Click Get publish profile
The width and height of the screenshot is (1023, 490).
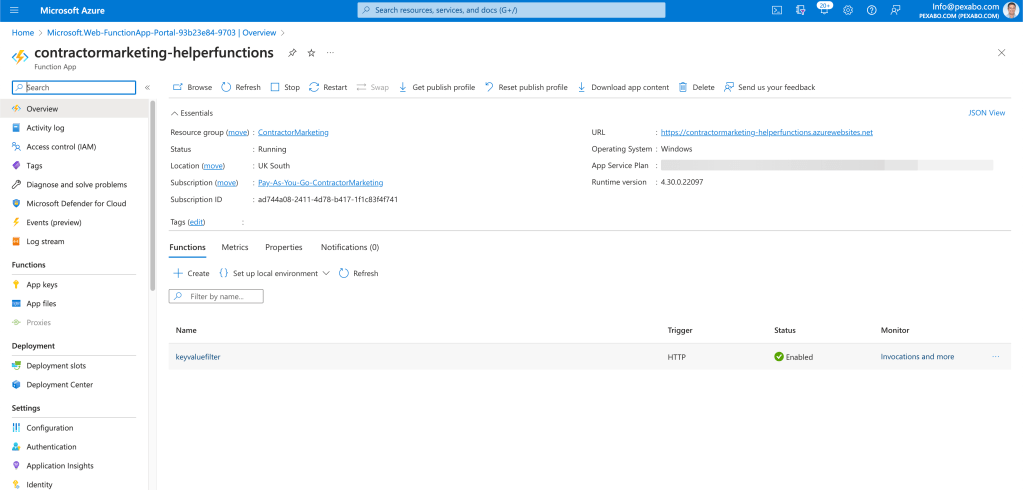[436, 87]
